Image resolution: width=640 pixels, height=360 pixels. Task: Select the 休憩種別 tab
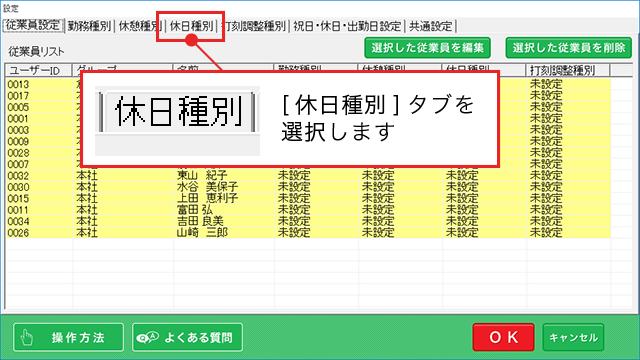click(140, 26)
